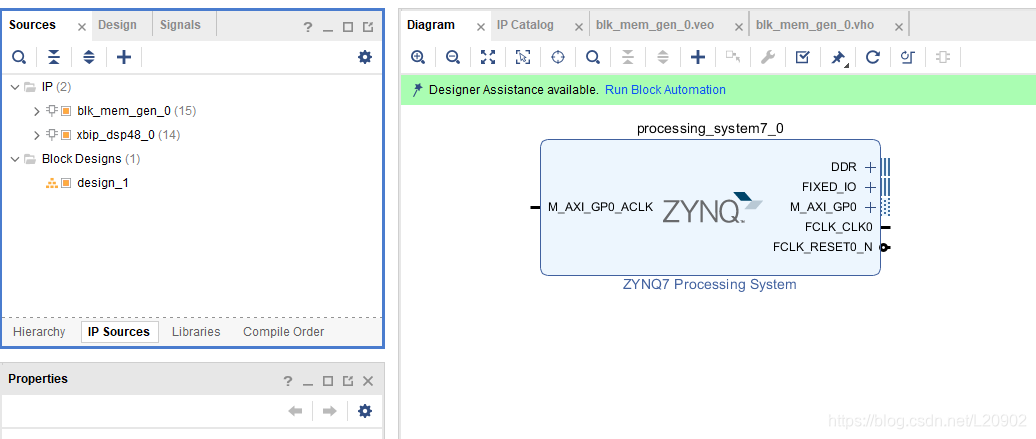Collapse all items in Sources panel
This screenshot has height=439, width=1036.
pos(54,58)
